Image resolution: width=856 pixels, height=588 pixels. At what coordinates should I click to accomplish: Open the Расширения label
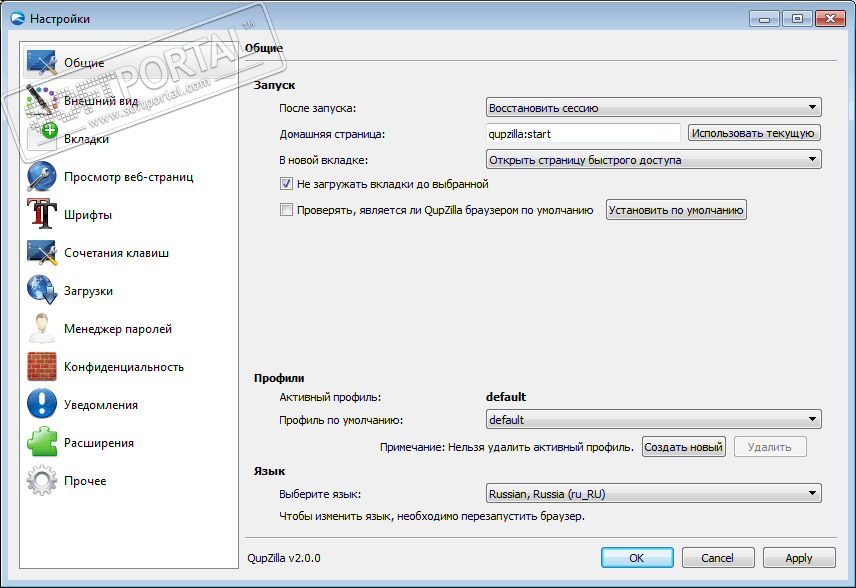(x=99, y=443)
